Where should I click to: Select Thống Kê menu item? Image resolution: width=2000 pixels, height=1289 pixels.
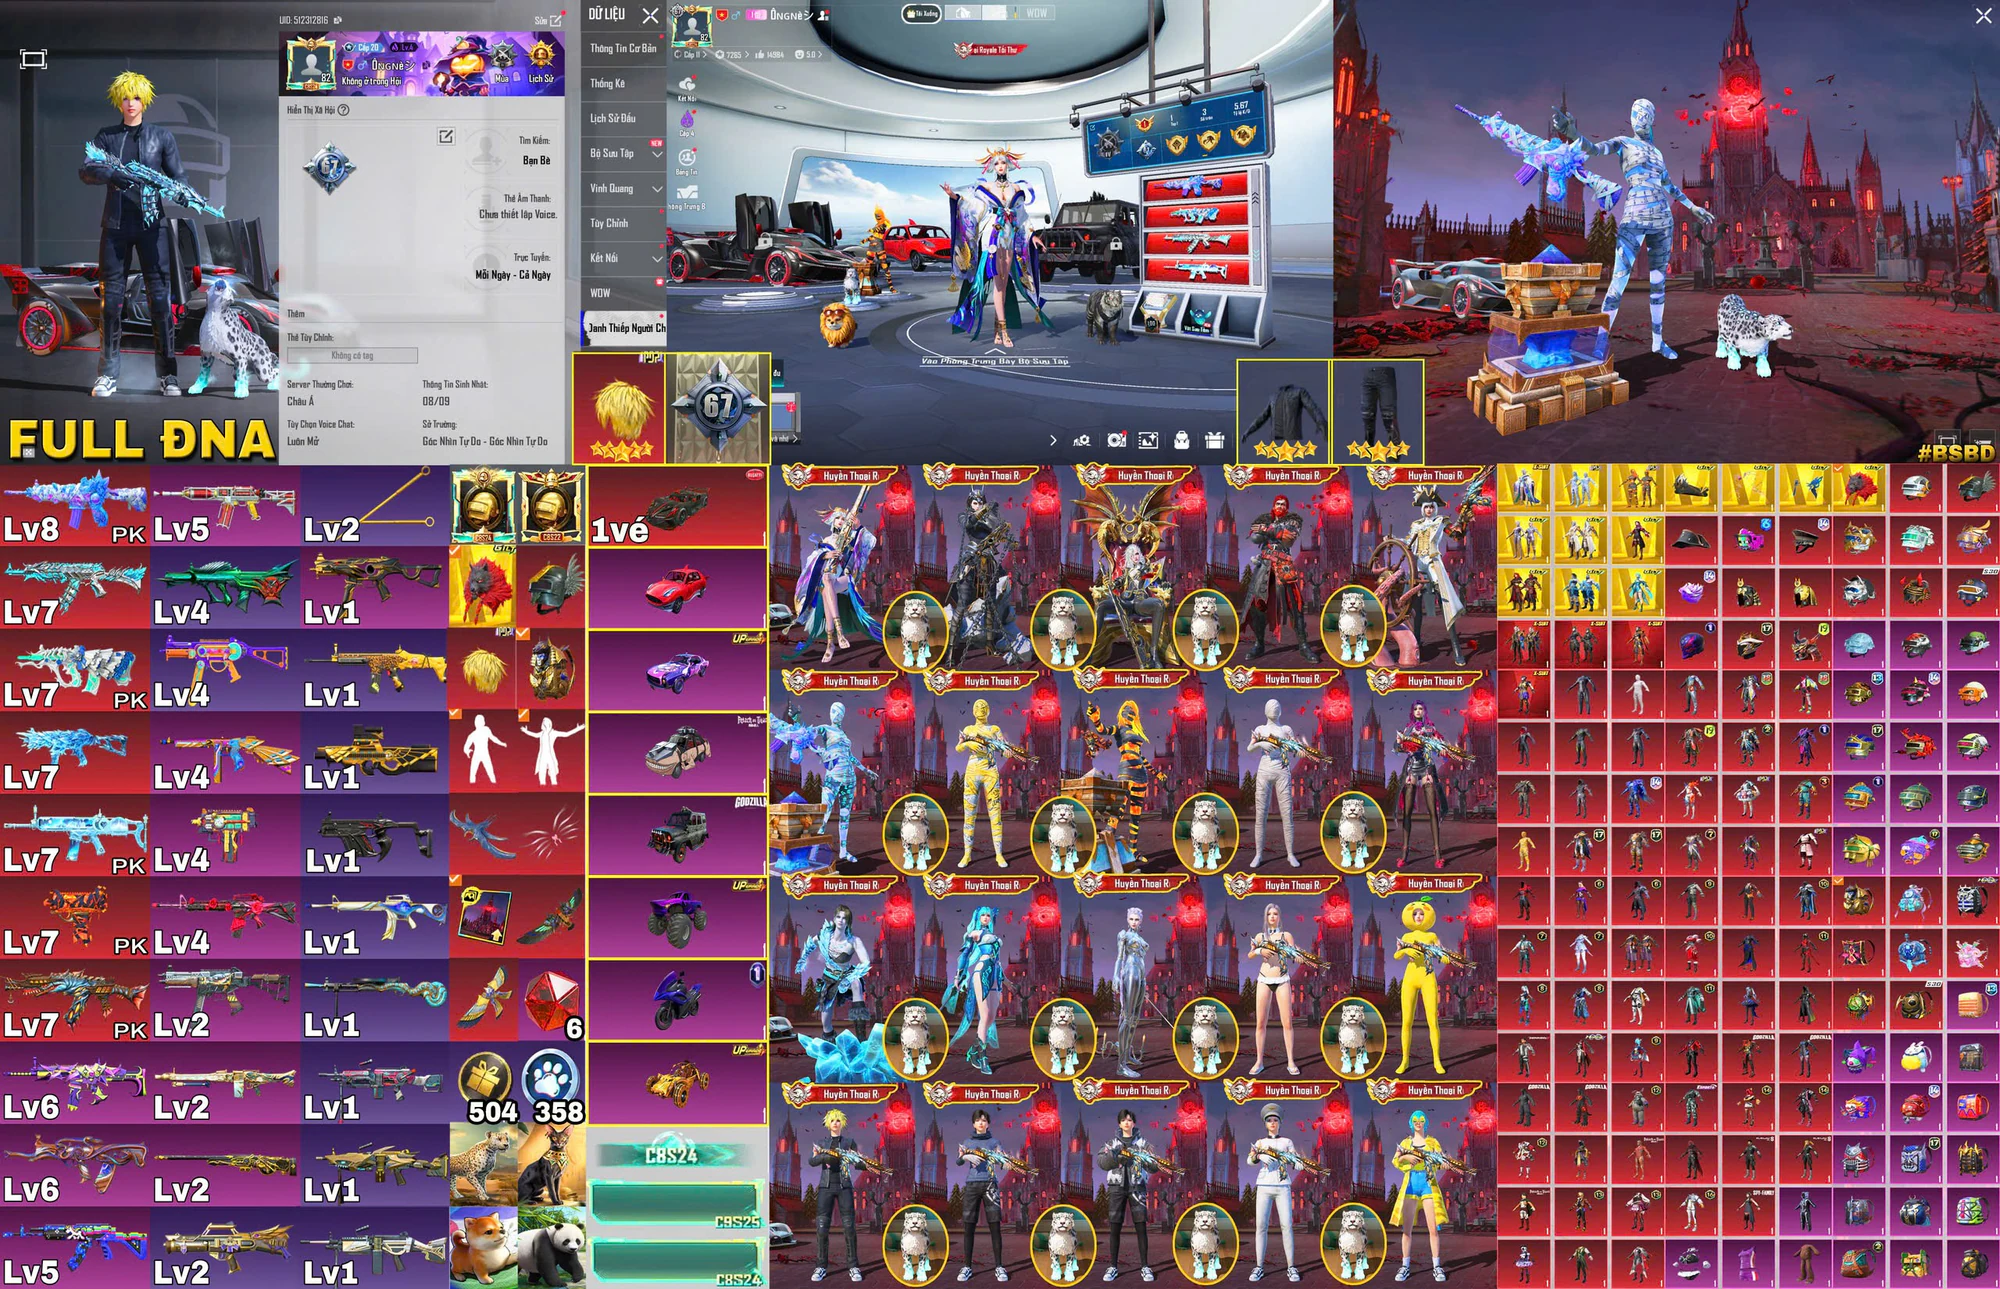click(x=623, y=83)
